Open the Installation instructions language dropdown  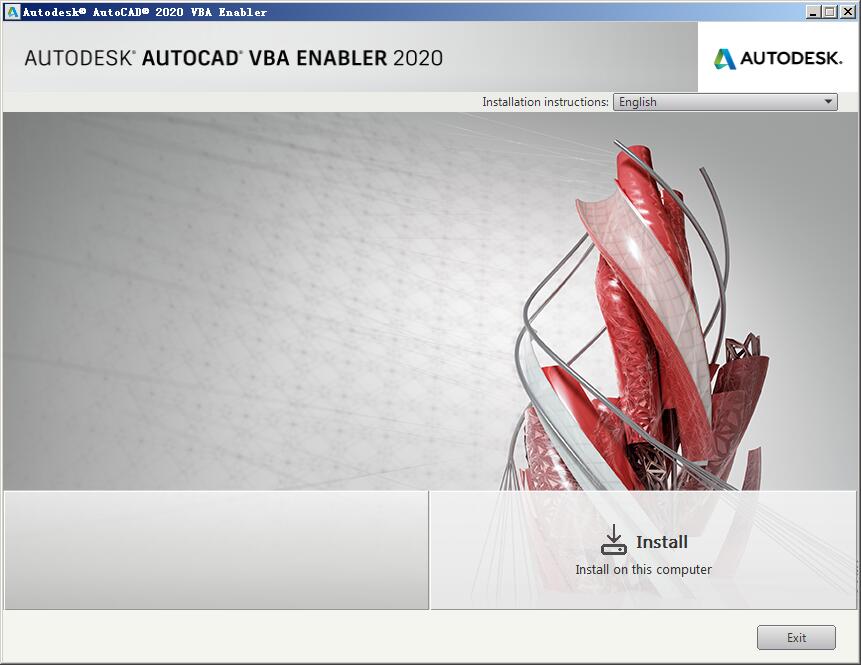(723, 101)
